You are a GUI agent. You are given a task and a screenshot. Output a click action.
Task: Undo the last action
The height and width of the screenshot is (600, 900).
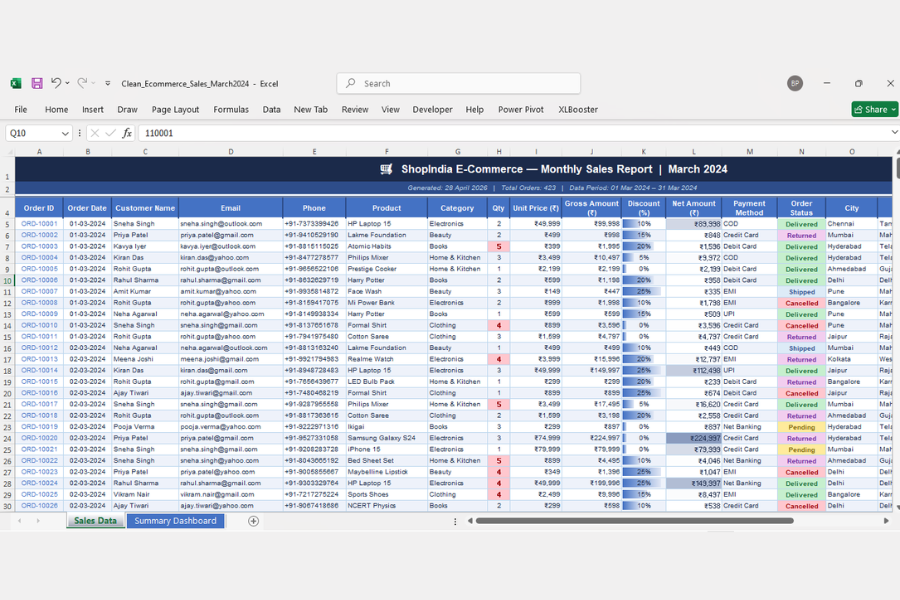(56, 83)
